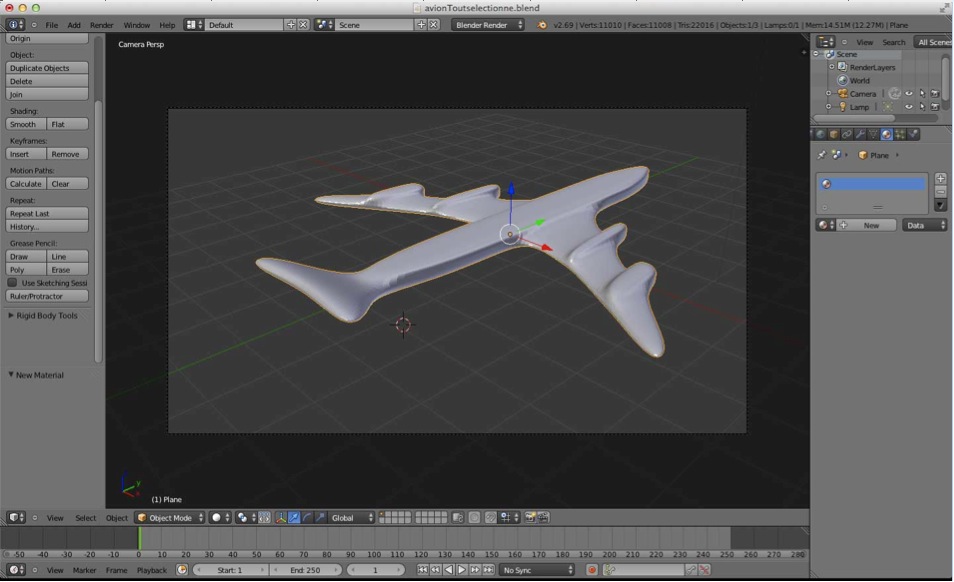Toggle 3D manipulator widget in viewport header
This screenshot has height=582, width=954.
(x=280, y=518)
